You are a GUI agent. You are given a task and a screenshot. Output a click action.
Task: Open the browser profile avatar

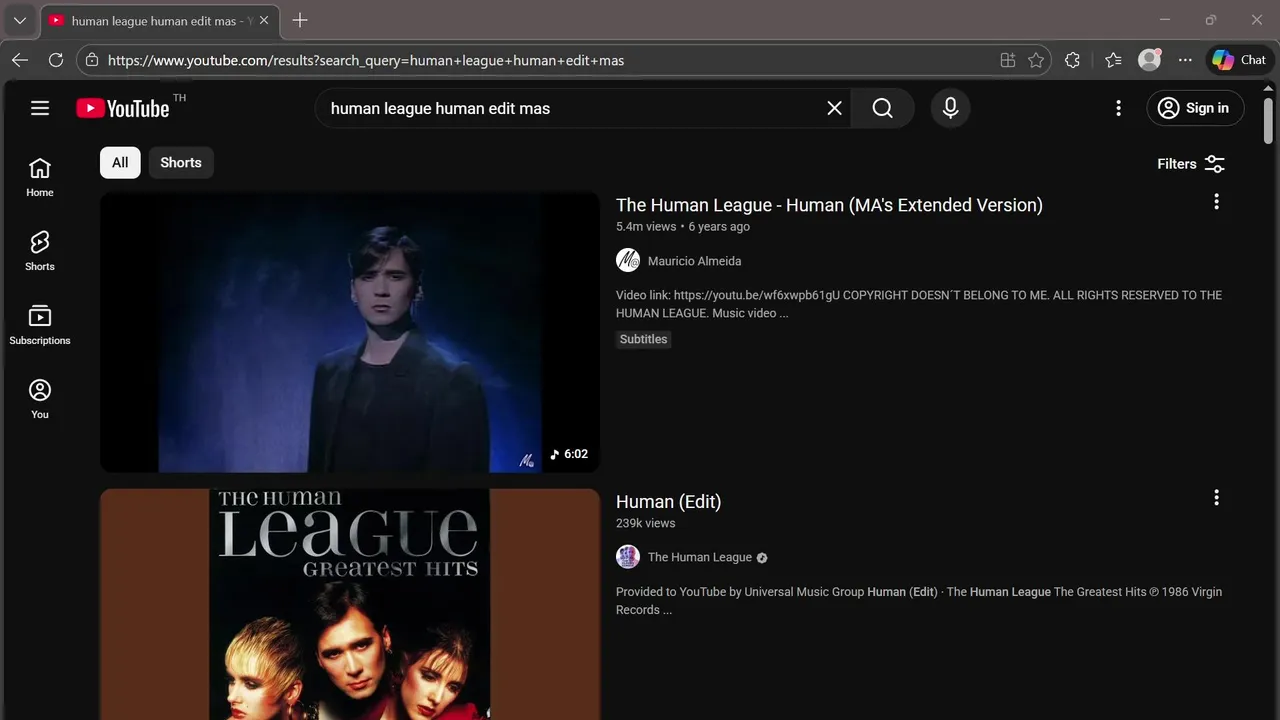point(1150,60)
